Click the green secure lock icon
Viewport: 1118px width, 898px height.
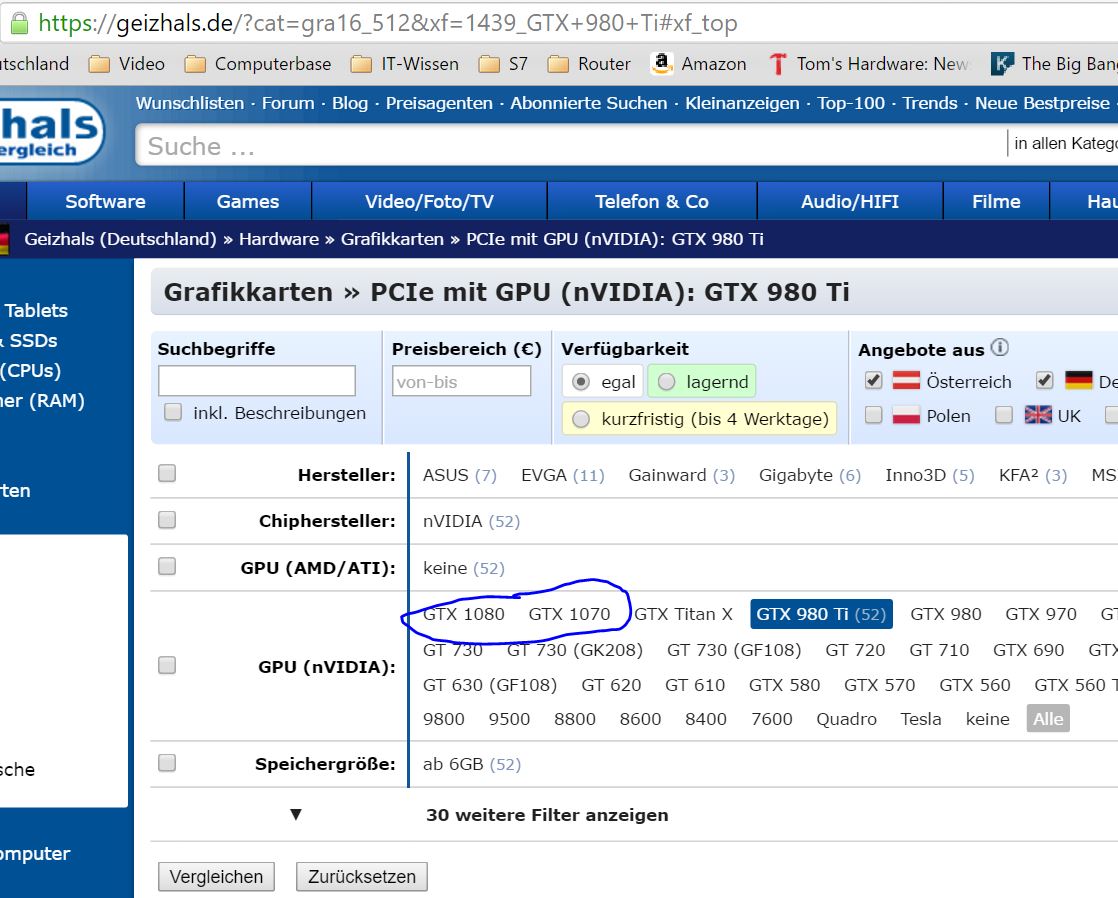19,24
